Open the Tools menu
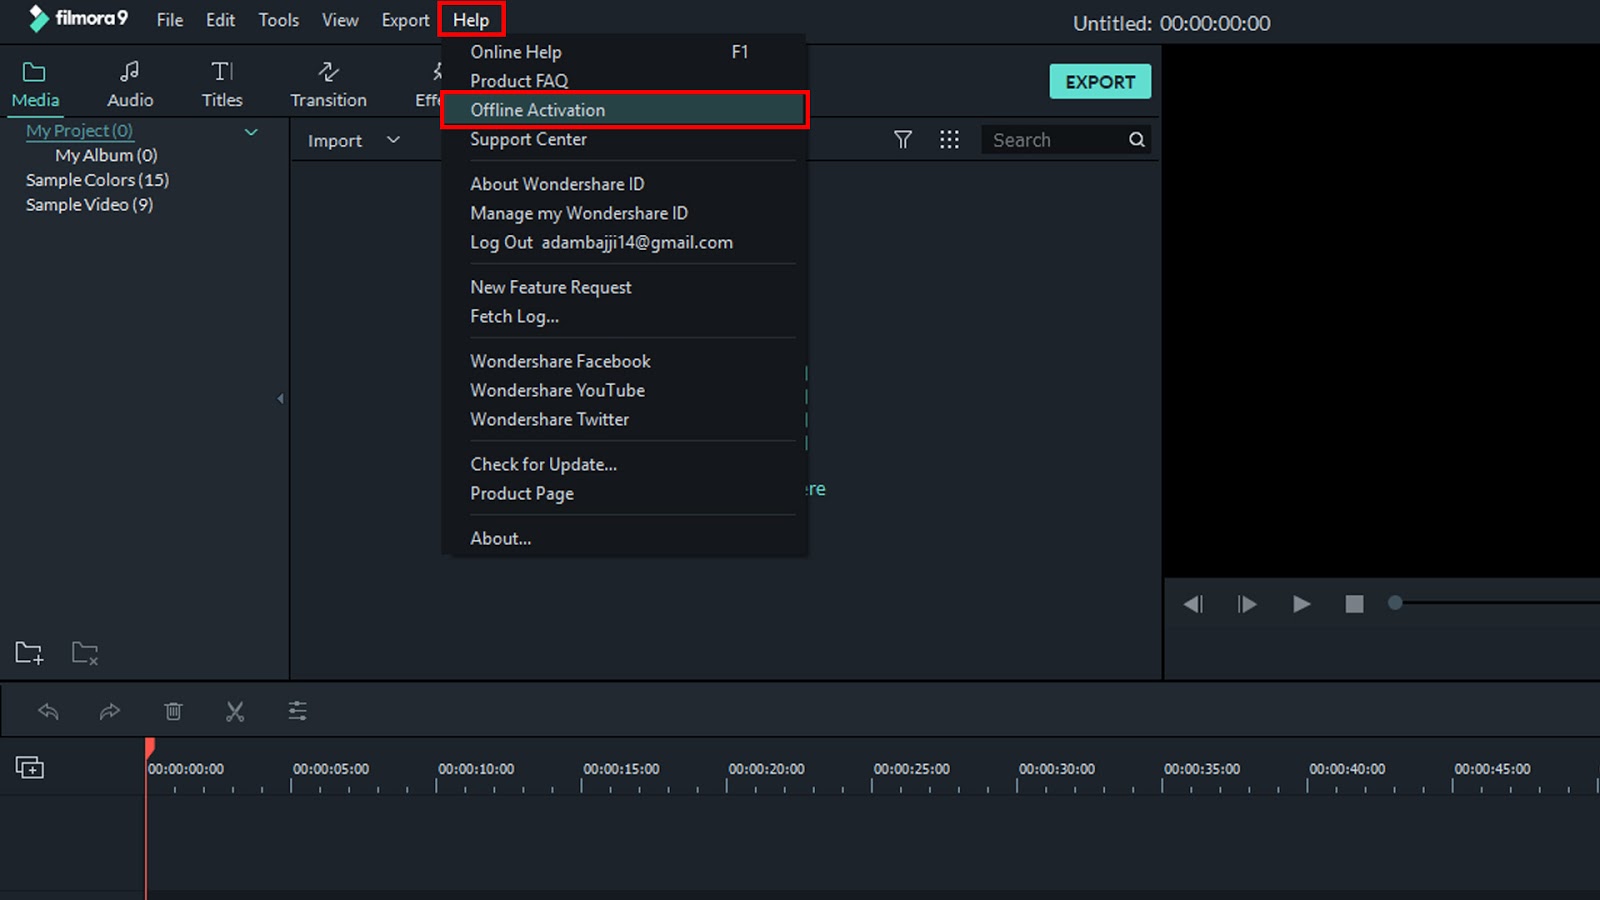Screen dimensions: 1600x900 [x=278, y=20]
